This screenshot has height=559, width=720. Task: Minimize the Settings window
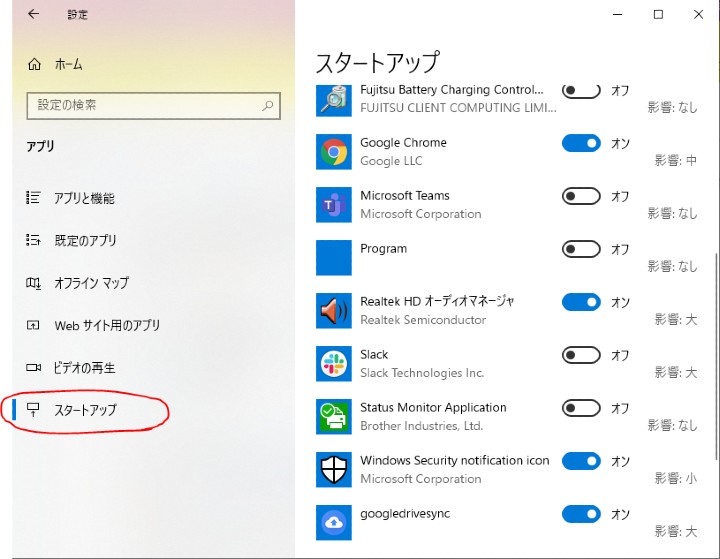(x=618, y=14)
